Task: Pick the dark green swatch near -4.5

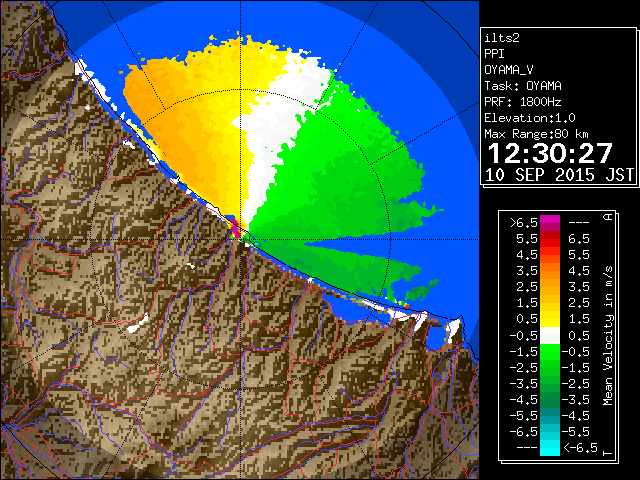Action: [550, 400]
